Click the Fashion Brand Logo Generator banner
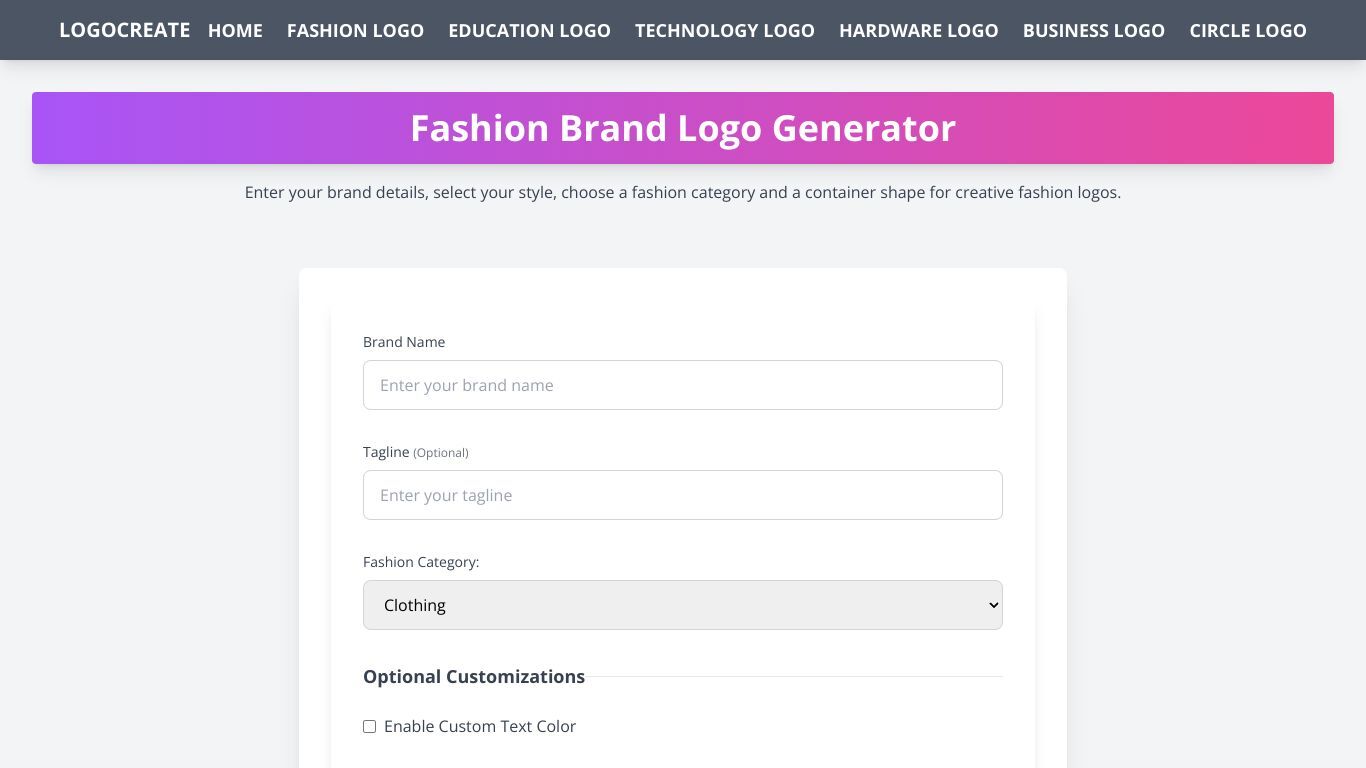Image resolution: width=1366 pixels, height=768 pixels. (683, 128)
